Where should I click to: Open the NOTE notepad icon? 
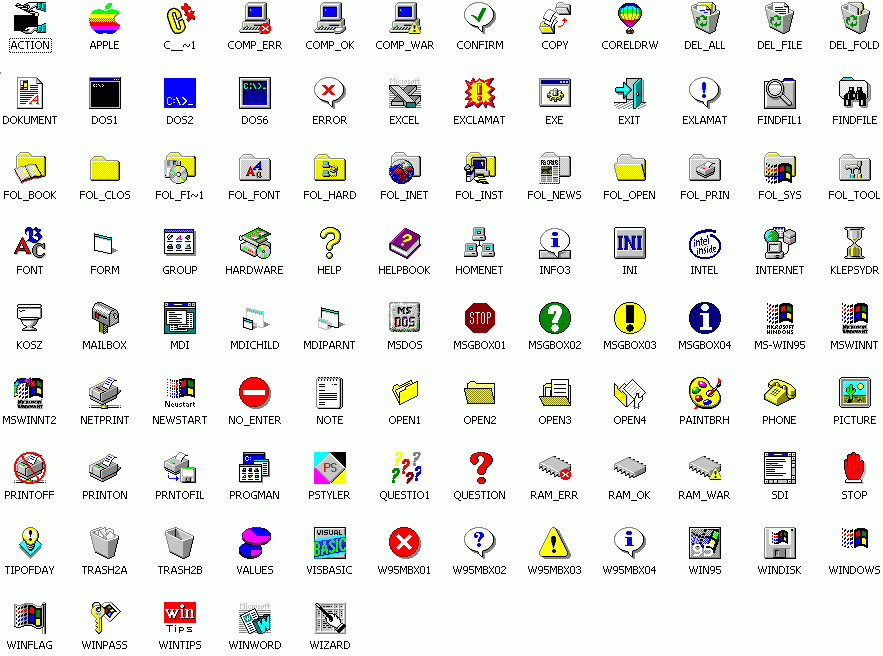tap(329, 392)
